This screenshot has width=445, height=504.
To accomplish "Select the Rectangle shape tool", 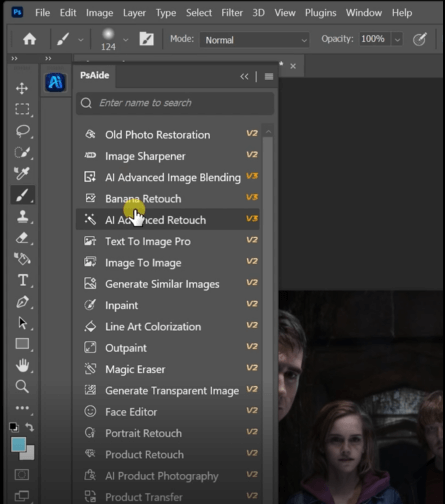I will [x=22, y=344].
